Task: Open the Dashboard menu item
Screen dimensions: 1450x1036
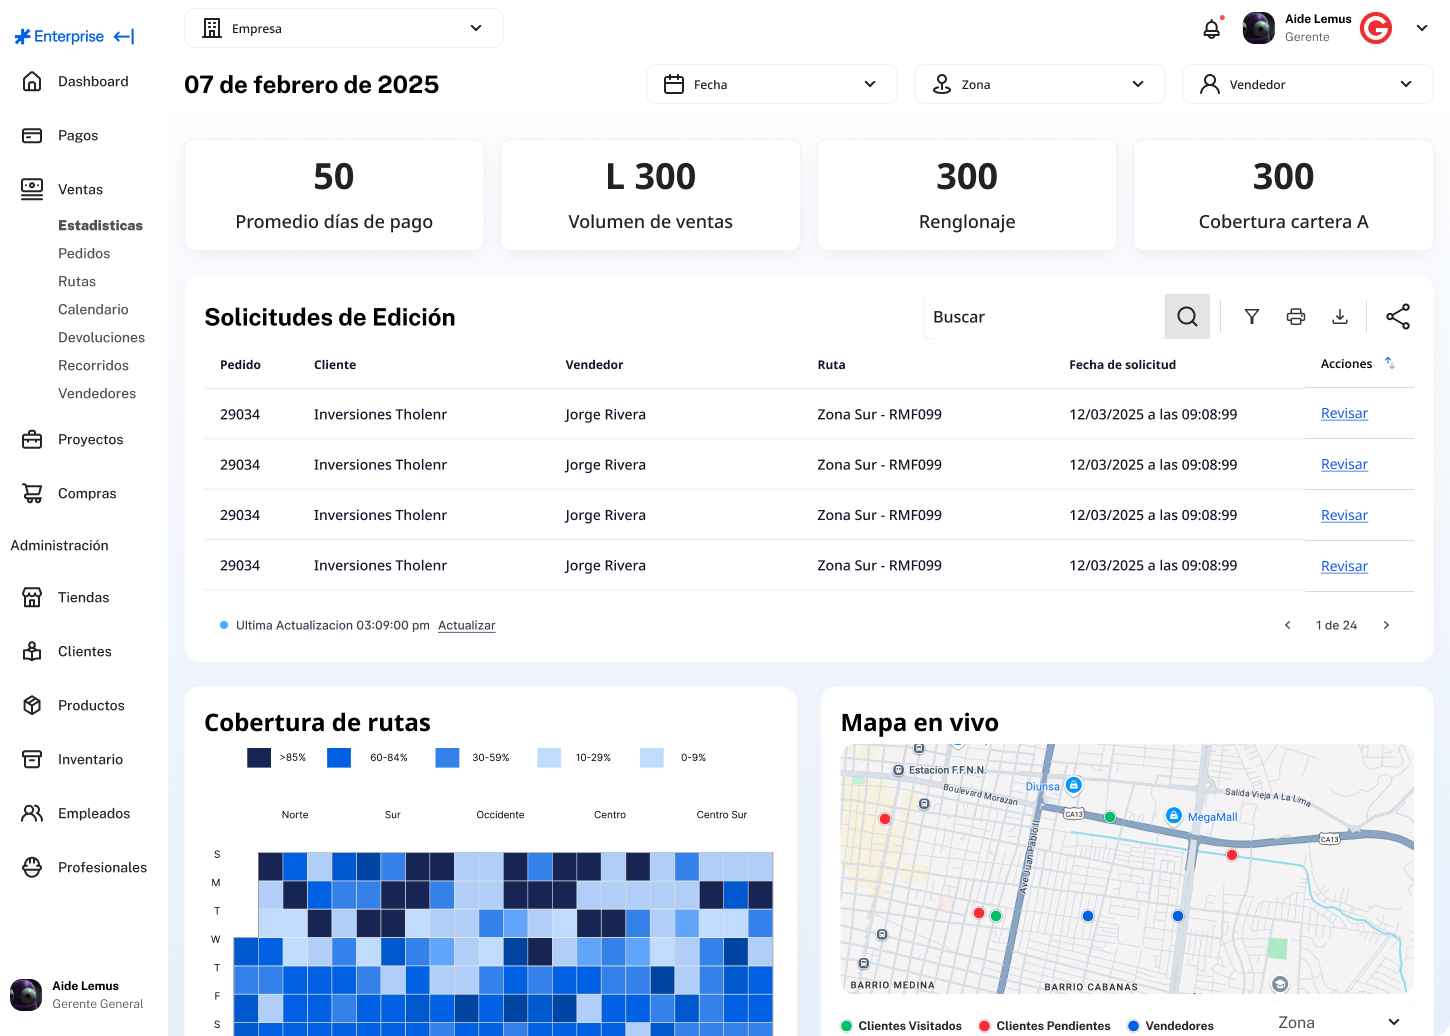Action: [x=92, y=82]
